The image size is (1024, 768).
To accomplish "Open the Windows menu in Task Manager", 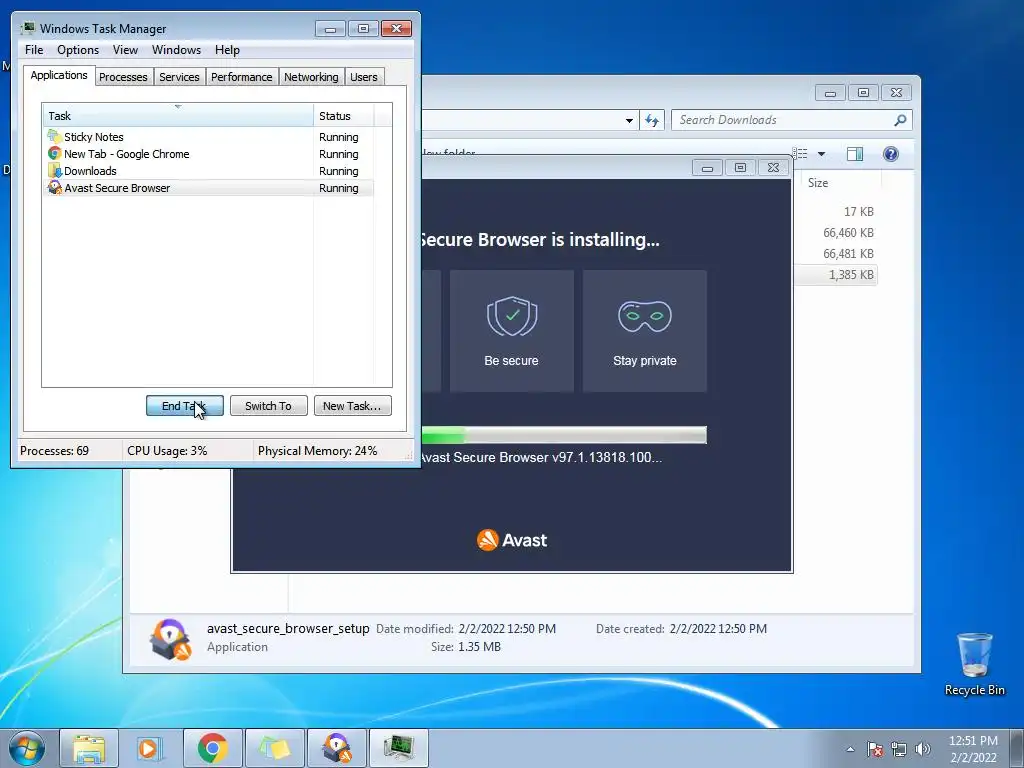I will 176,50.
